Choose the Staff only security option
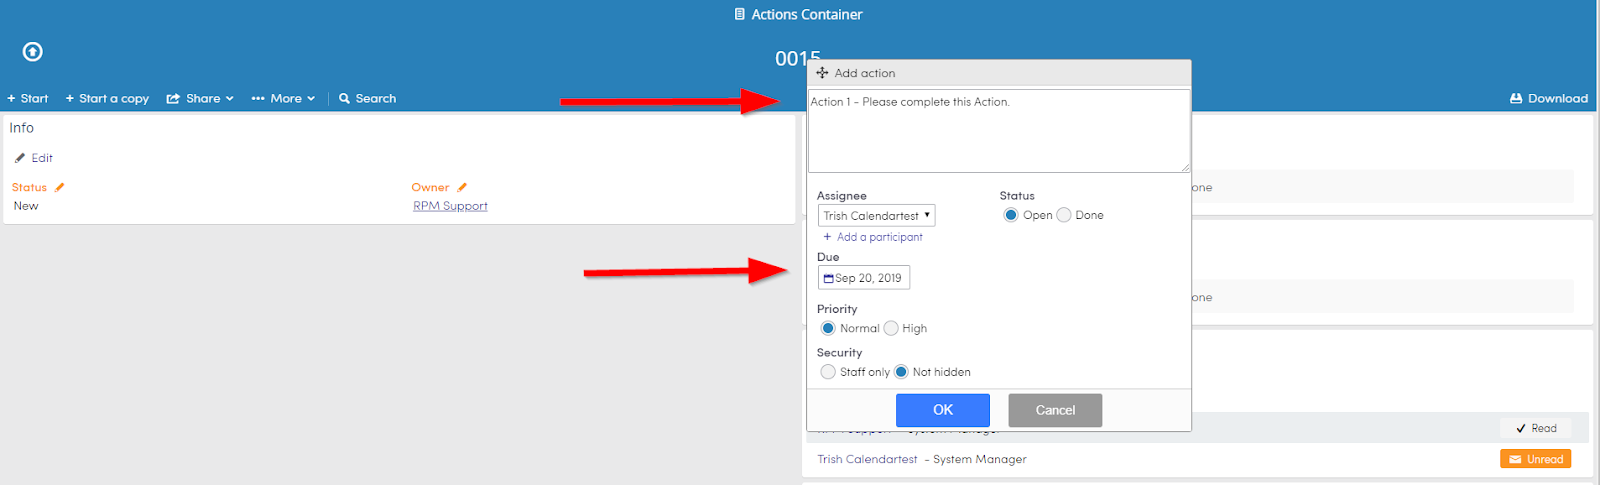This screenshot has width=1600, height=485. tap(828, 372)
